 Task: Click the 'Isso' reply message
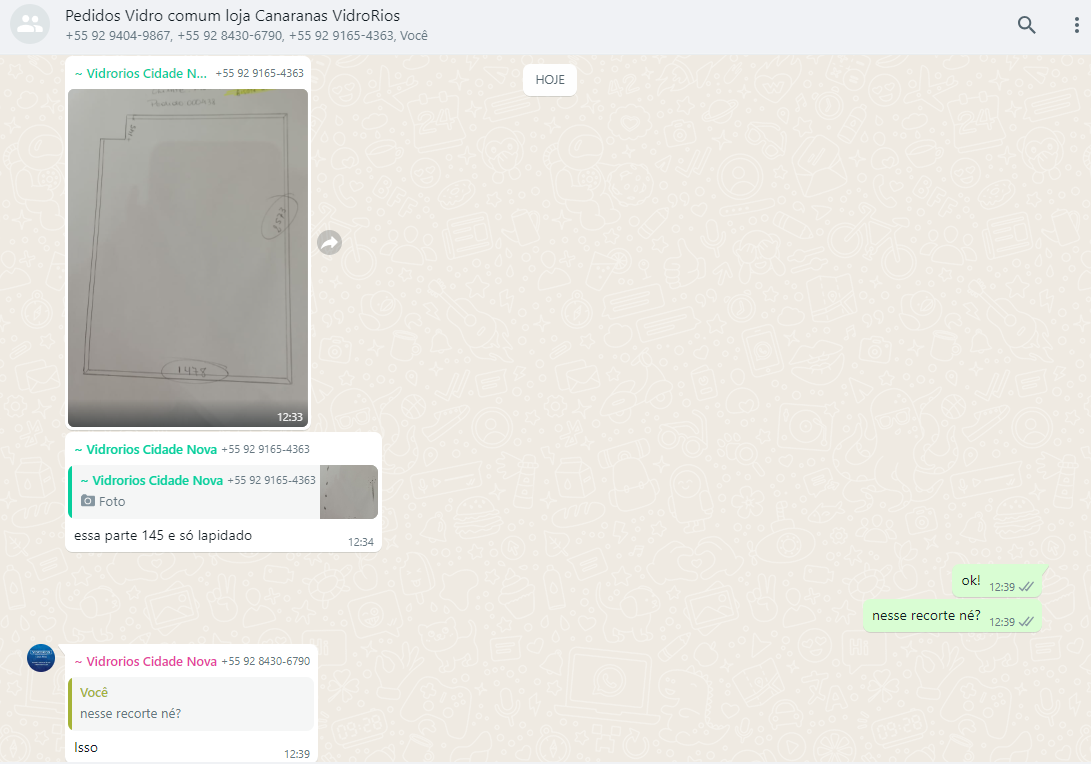86,747
